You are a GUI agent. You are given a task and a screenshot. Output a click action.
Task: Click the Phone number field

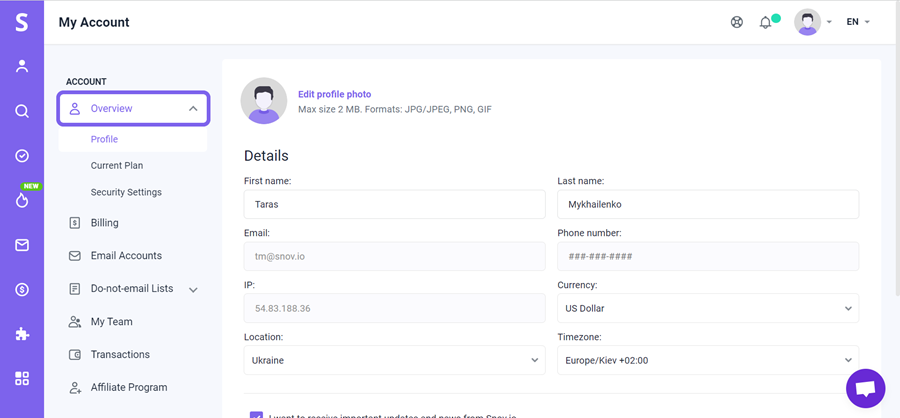pyautogui.click(x=708, y=256)
